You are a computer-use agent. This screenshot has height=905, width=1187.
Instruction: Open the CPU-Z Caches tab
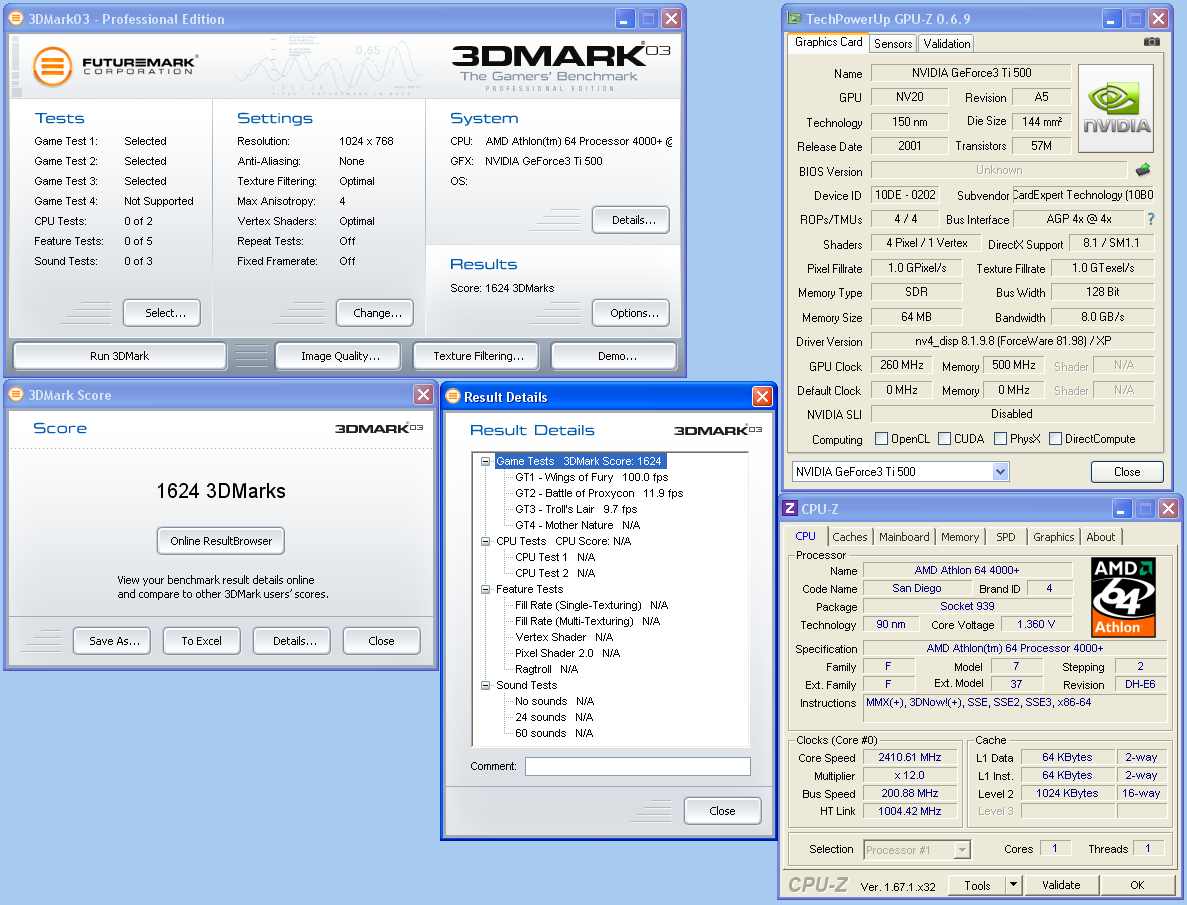tap(849, 537)
